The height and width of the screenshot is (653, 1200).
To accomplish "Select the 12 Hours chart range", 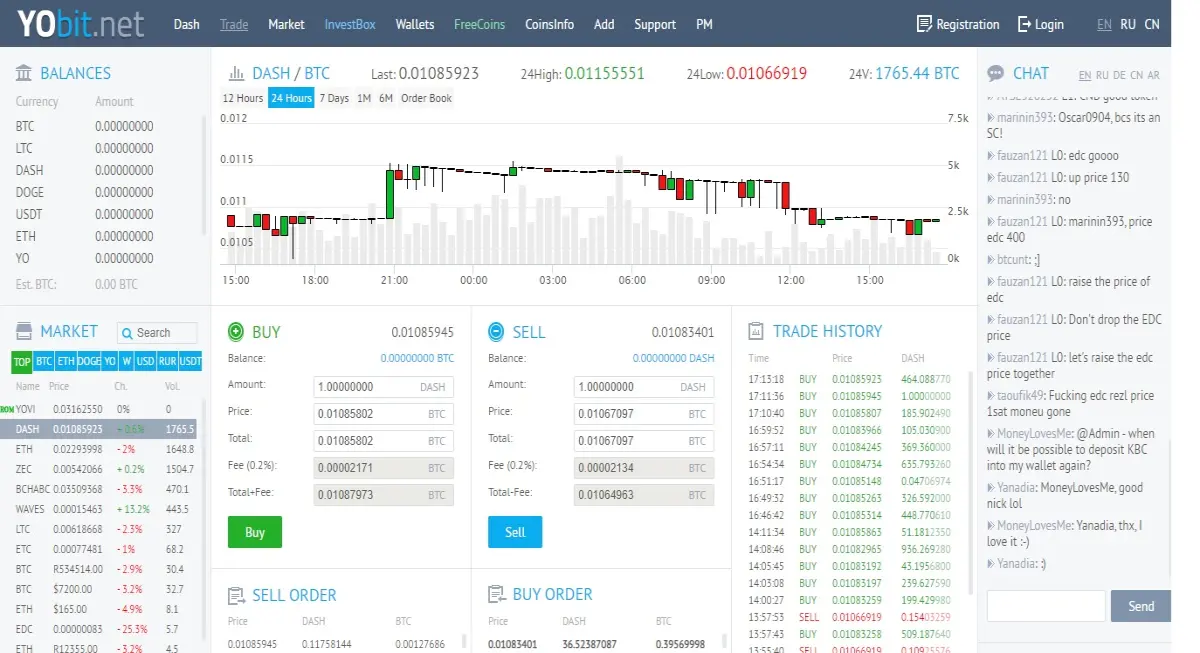I will click(x=242, y=98).
